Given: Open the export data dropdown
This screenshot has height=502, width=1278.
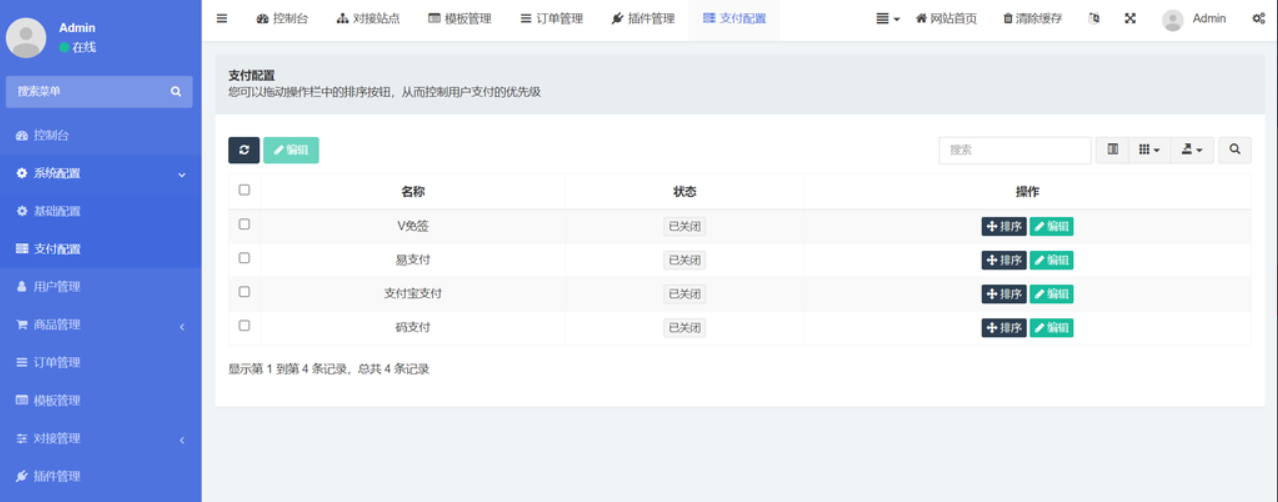Looking at the screenshot, I should coord(1191,150).
